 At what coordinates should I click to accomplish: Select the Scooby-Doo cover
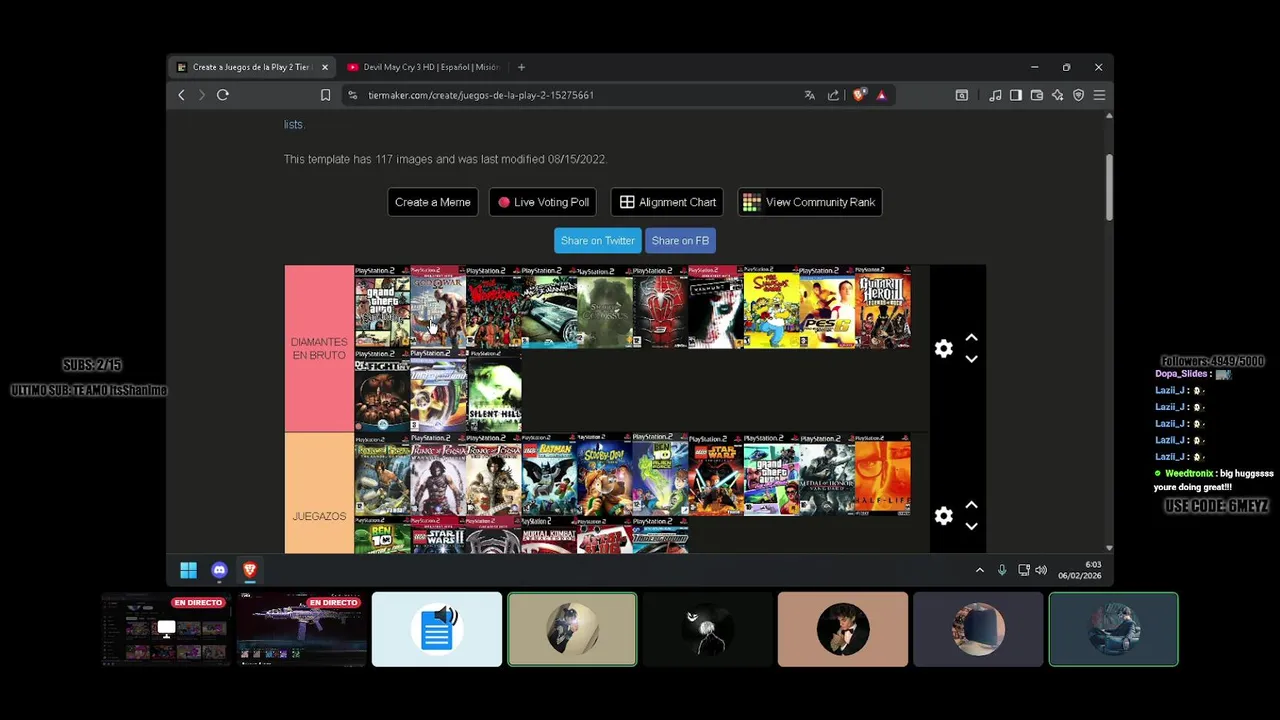(605, 475)
